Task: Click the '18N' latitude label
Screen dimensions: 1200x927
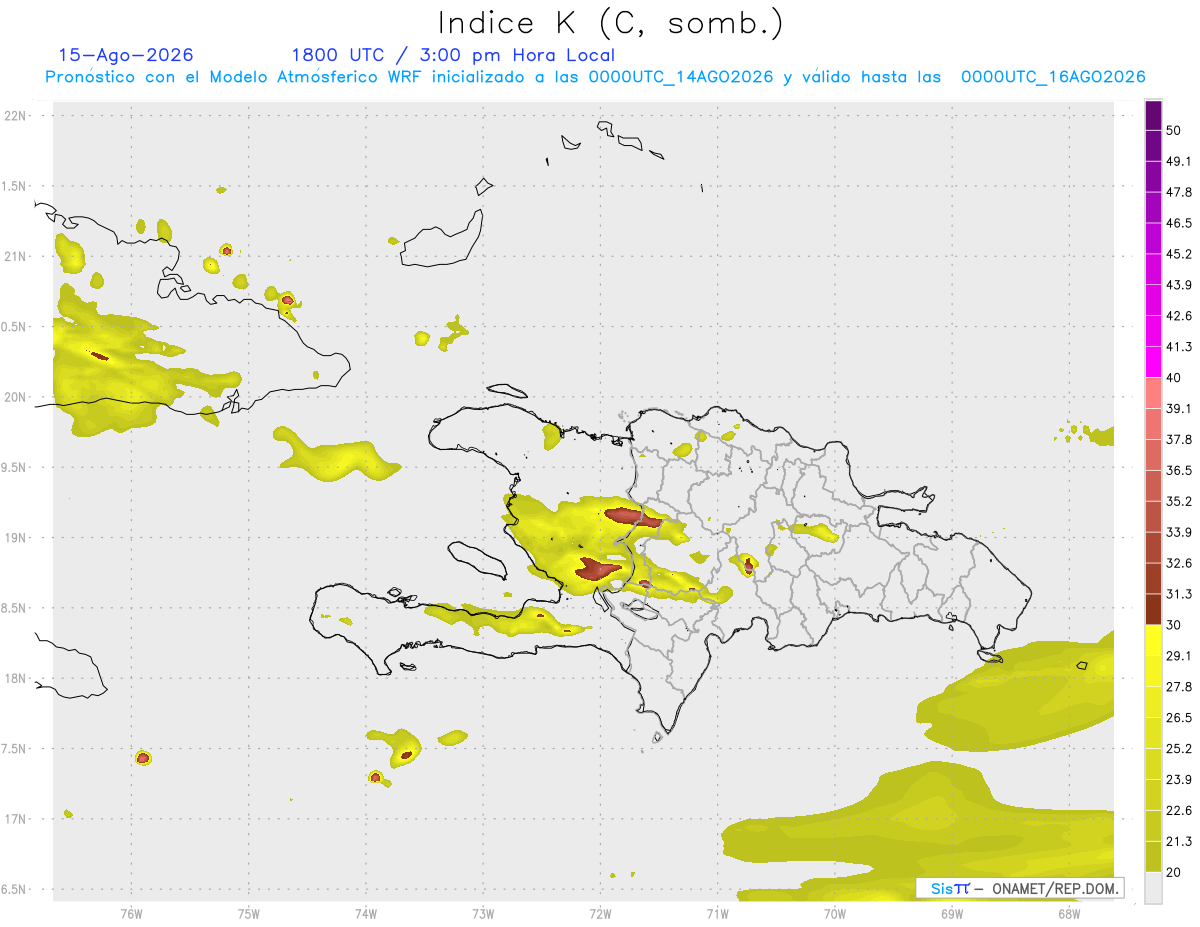Action: (x=15, y=679)
